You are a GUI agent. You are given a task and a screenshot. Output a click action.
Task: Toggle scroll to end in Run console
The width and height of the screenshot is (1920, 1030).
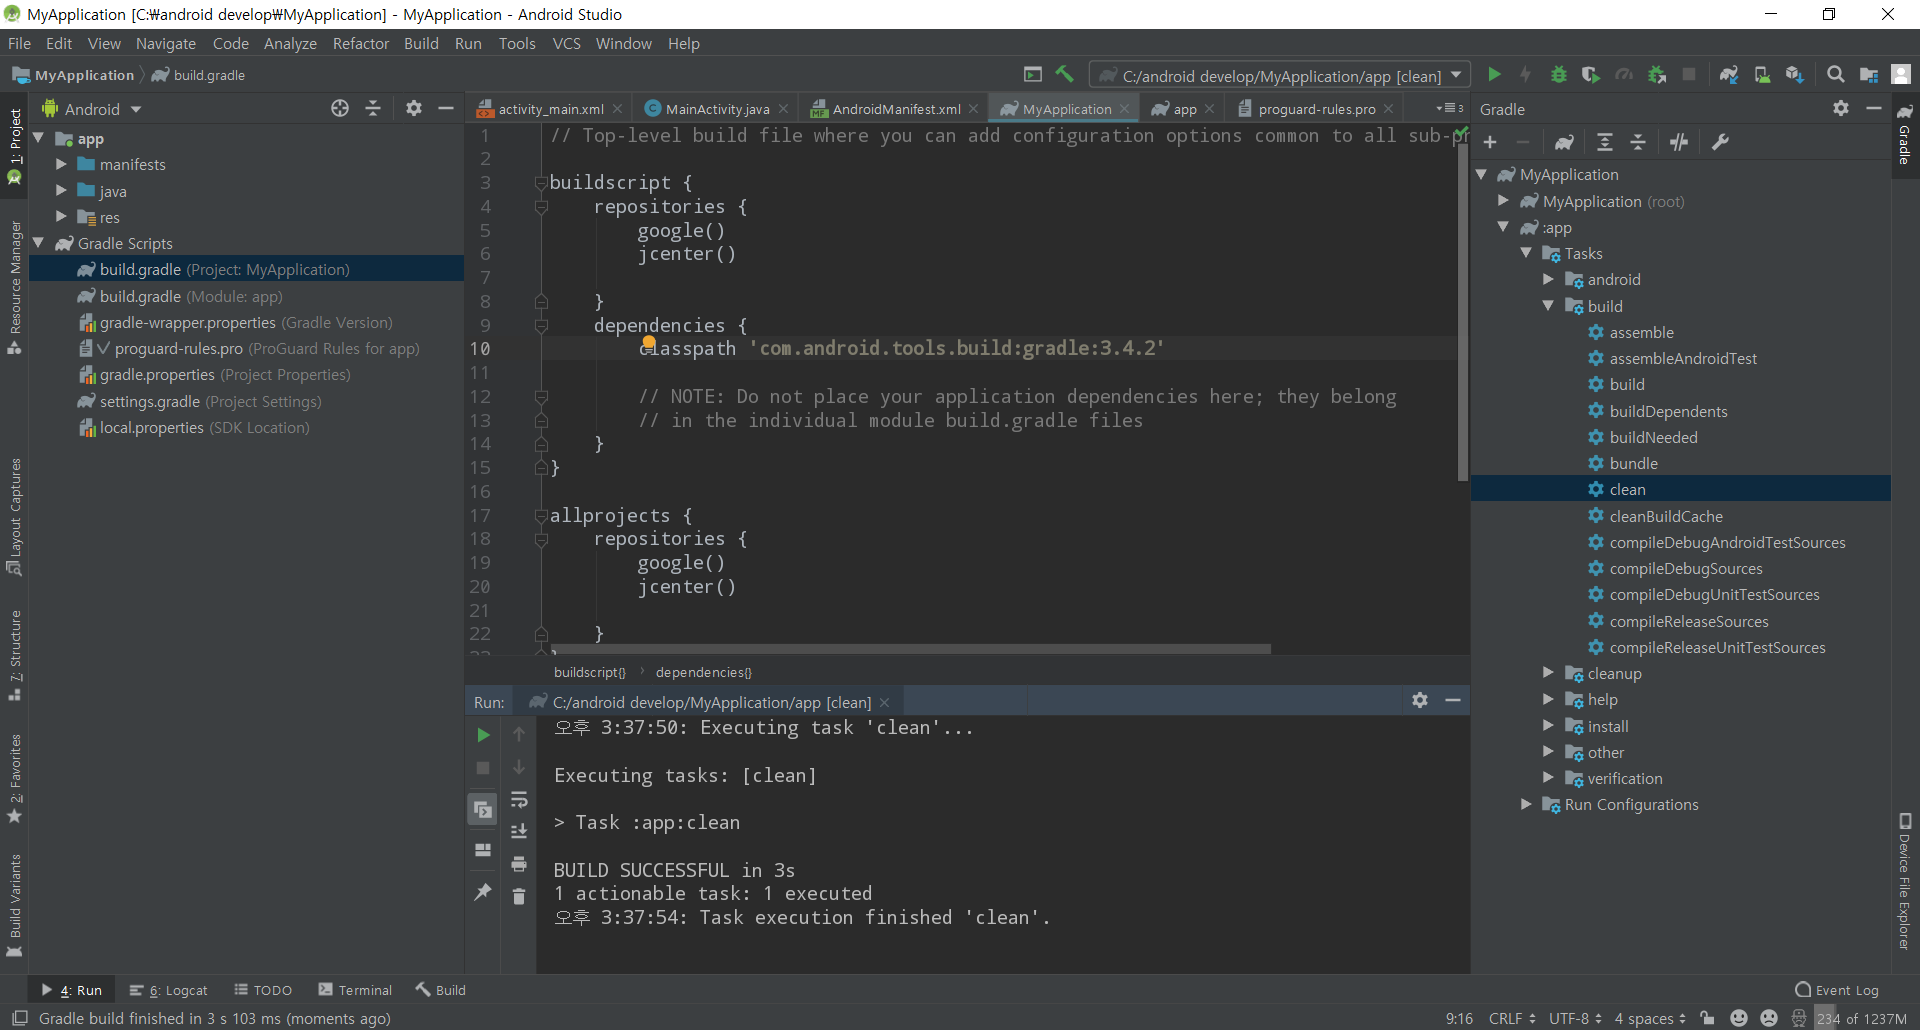tap(519, 831)
